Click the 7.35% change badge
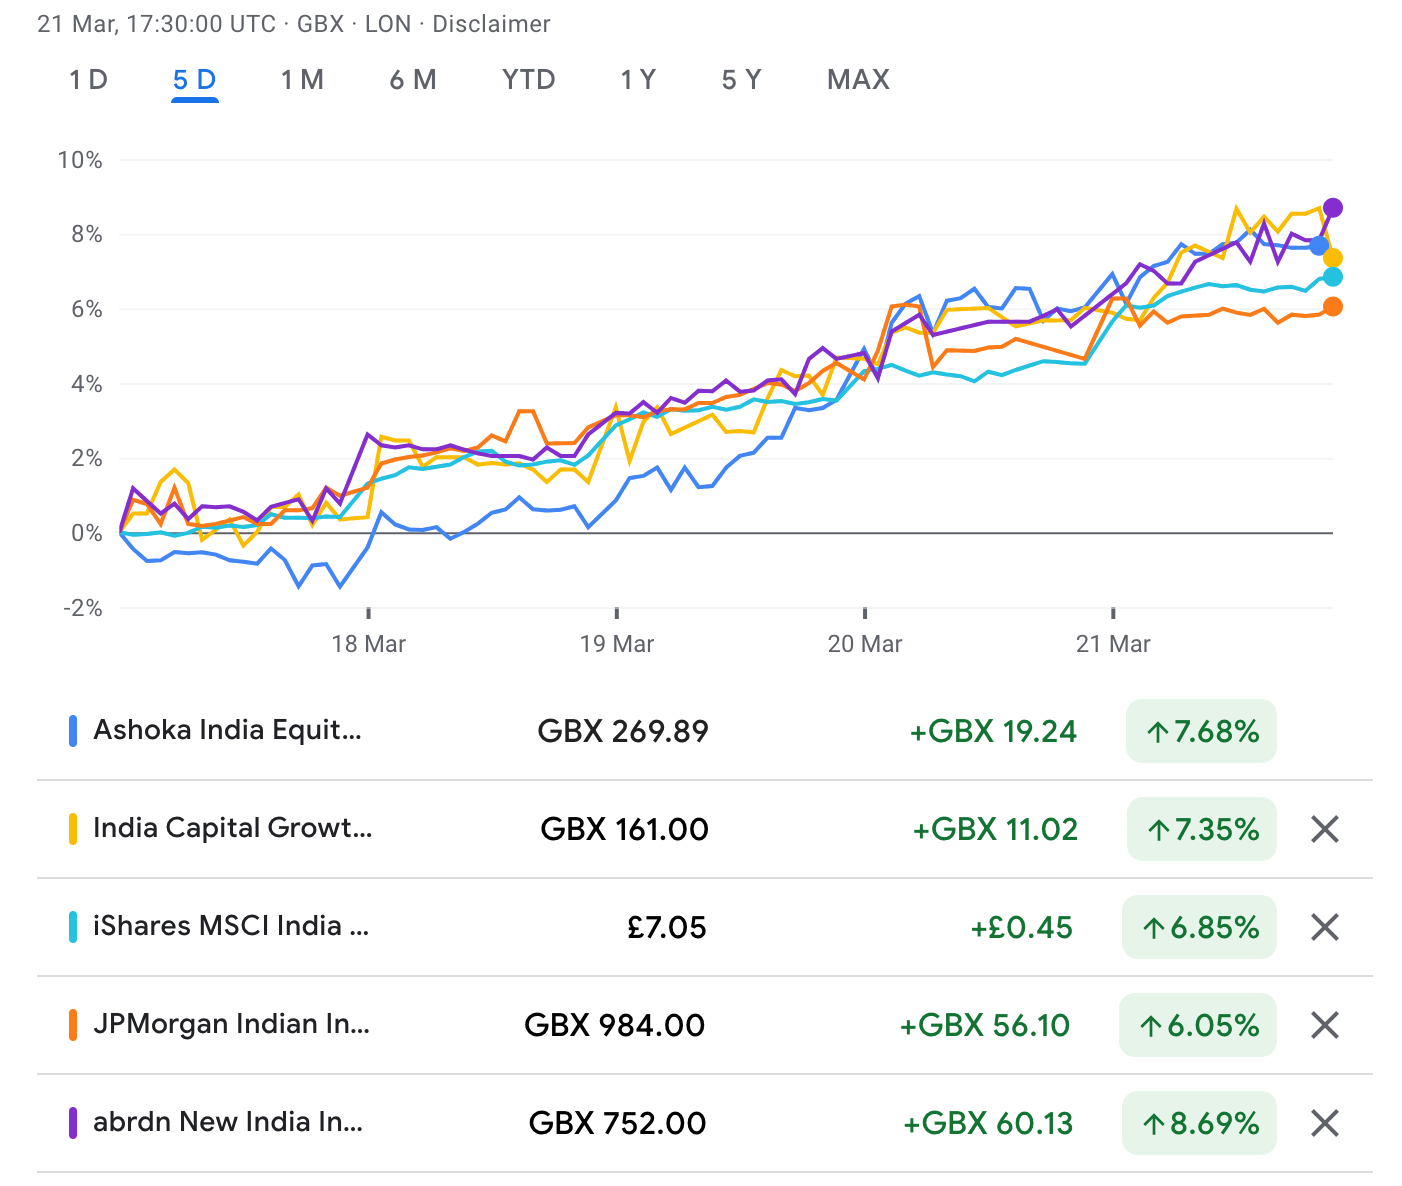 click(1201, 829)
